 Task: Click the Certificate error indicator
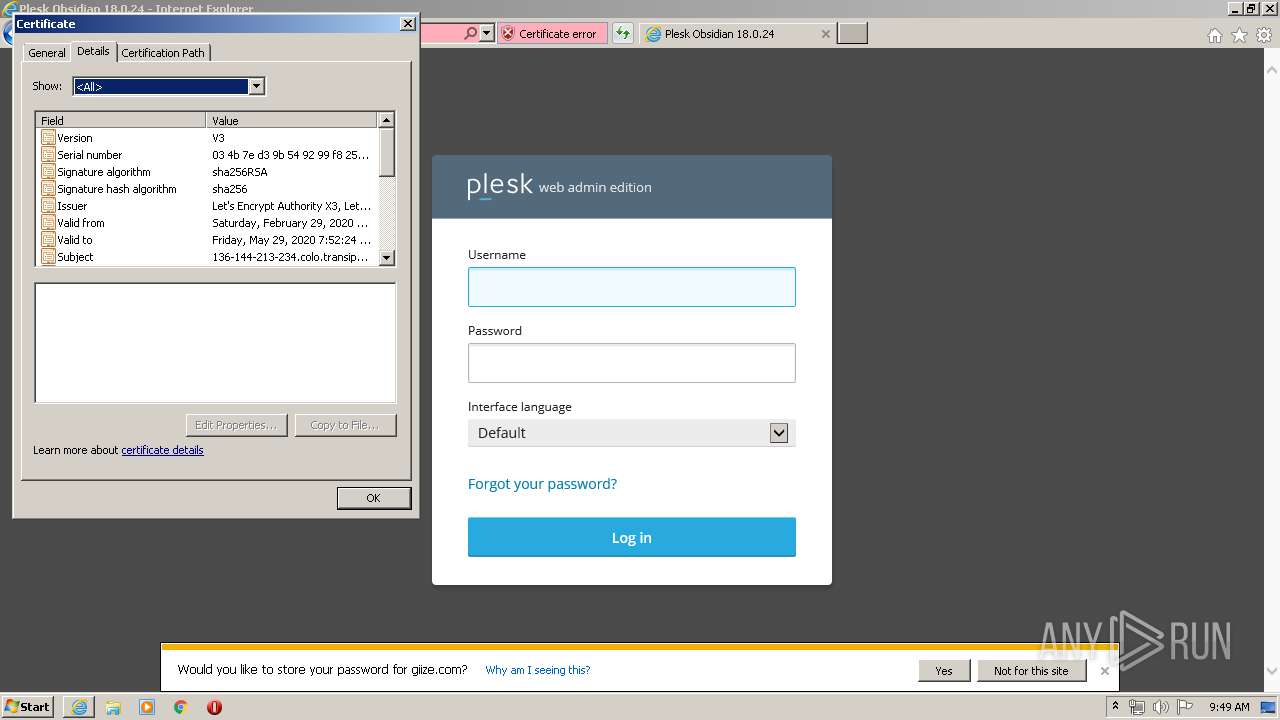tap(551, 33)
